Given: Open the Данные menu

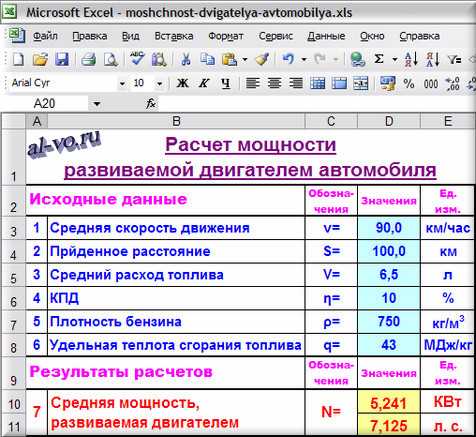Looking at the screenshot, I should [326, 36].
